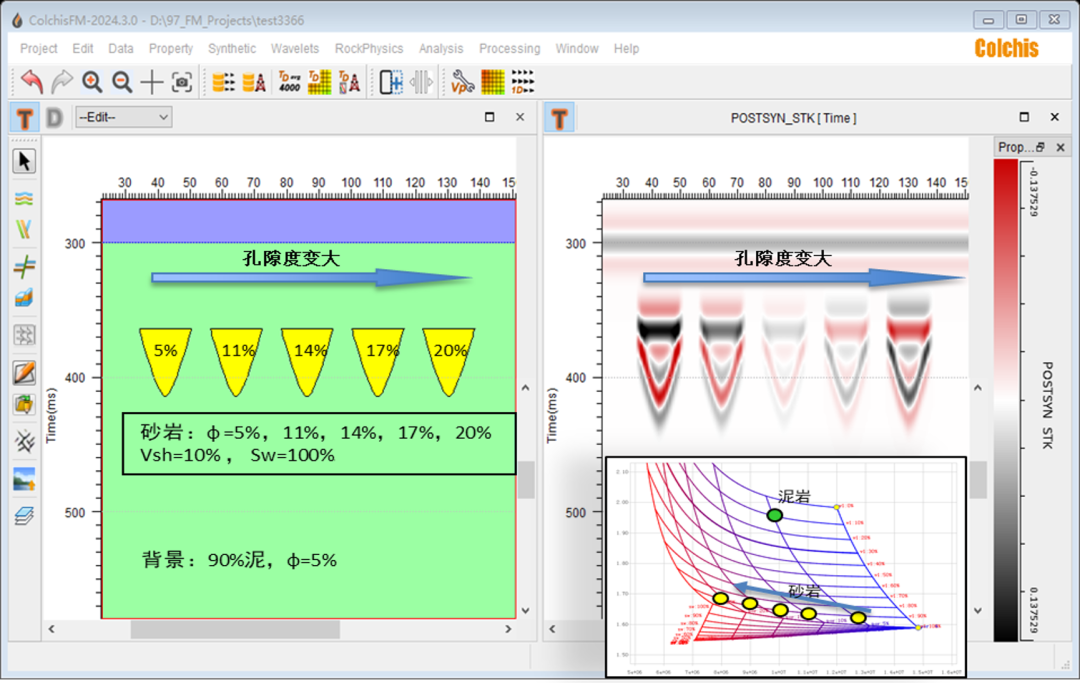
Task: Toggle the T button in POSTSYN_STK panel
Action: click(x=559, y=118)
